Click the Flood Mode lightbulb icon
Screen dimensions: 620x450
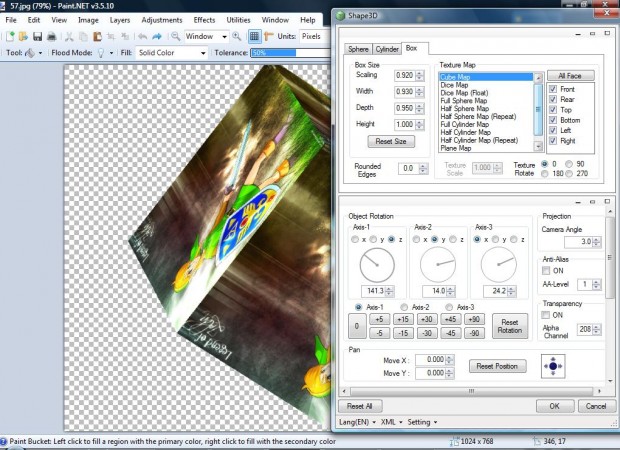tap(101, 53)
